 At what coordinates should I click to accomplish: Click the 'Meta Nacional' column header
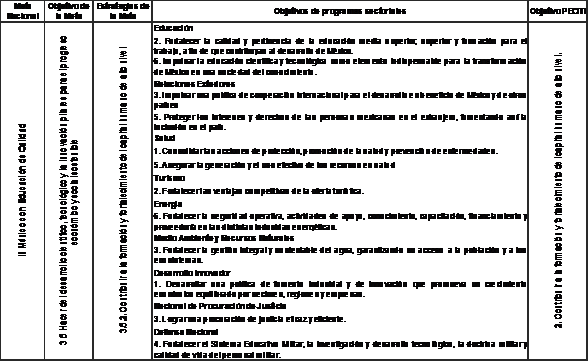coord(22,11)
